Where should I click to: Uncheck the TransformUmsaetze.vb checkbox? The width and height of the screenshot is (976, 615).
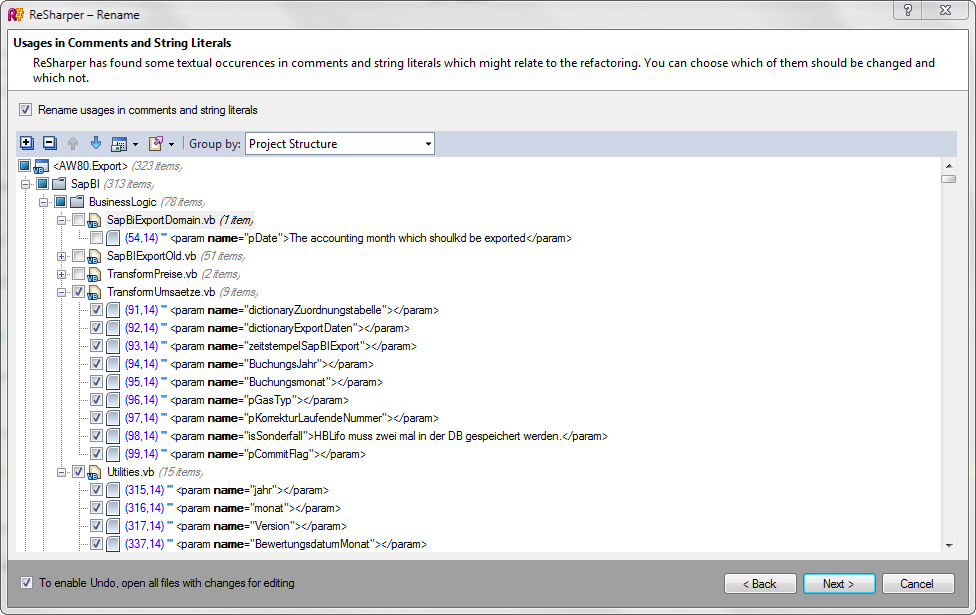(78, 292)
